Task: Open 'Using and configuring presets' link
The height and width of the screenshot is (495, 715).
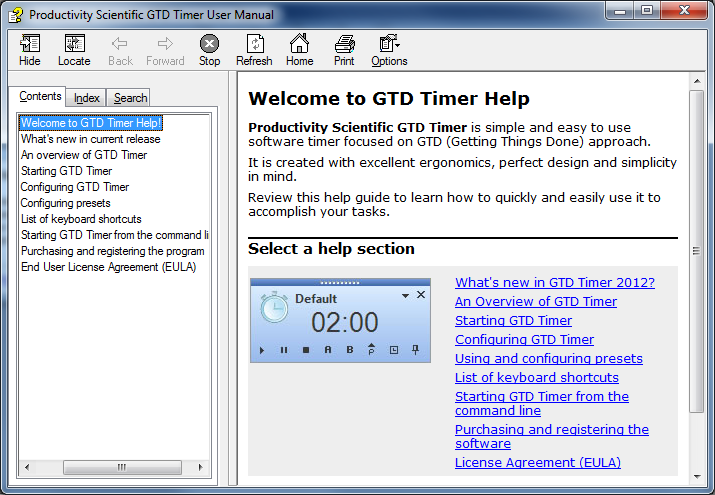Action: [x=549, y=359]
